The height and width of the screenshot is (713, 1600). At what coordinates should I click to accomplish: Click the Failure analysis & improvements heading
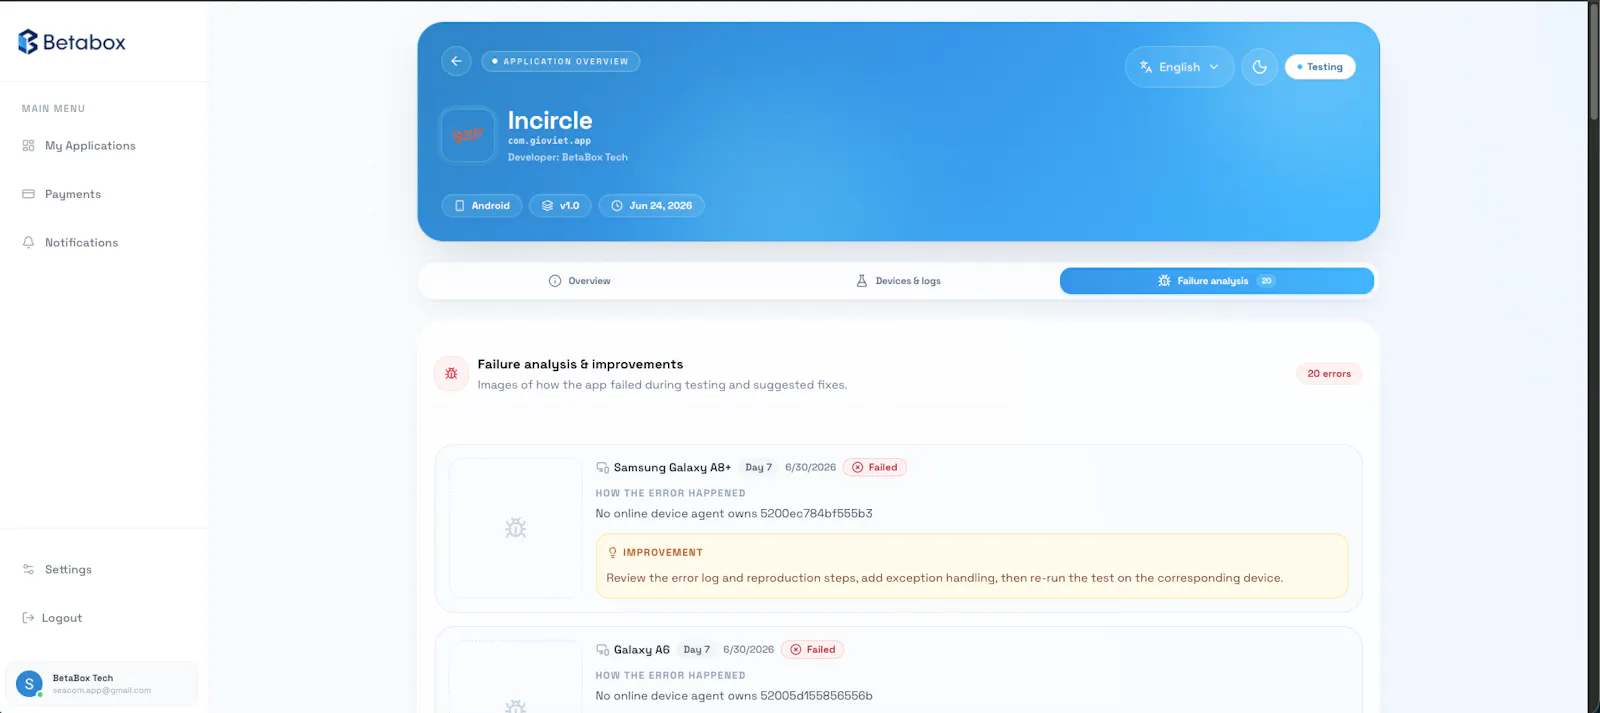click(580, 365)
